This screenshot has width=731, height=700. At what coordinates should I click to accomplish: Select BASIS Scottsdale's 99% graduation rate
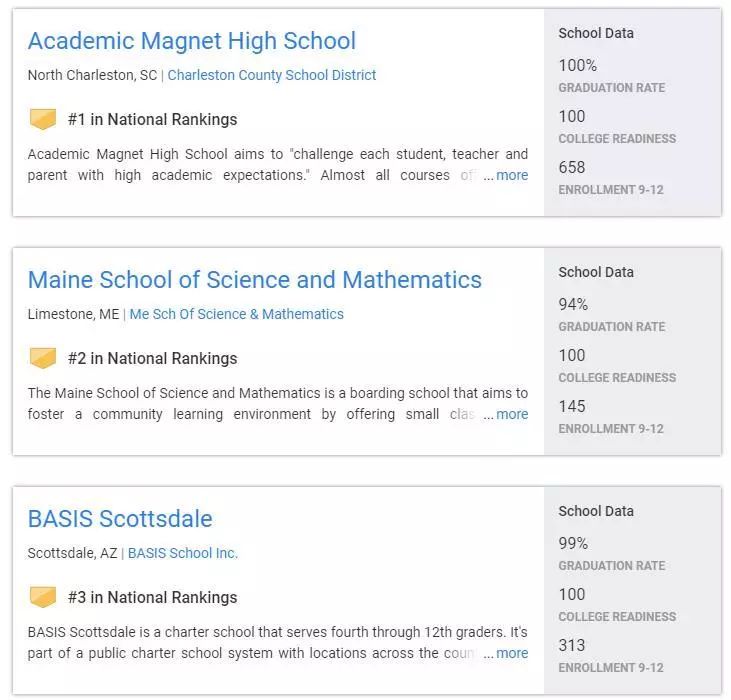pyautogui.click(x=573, y=544)
